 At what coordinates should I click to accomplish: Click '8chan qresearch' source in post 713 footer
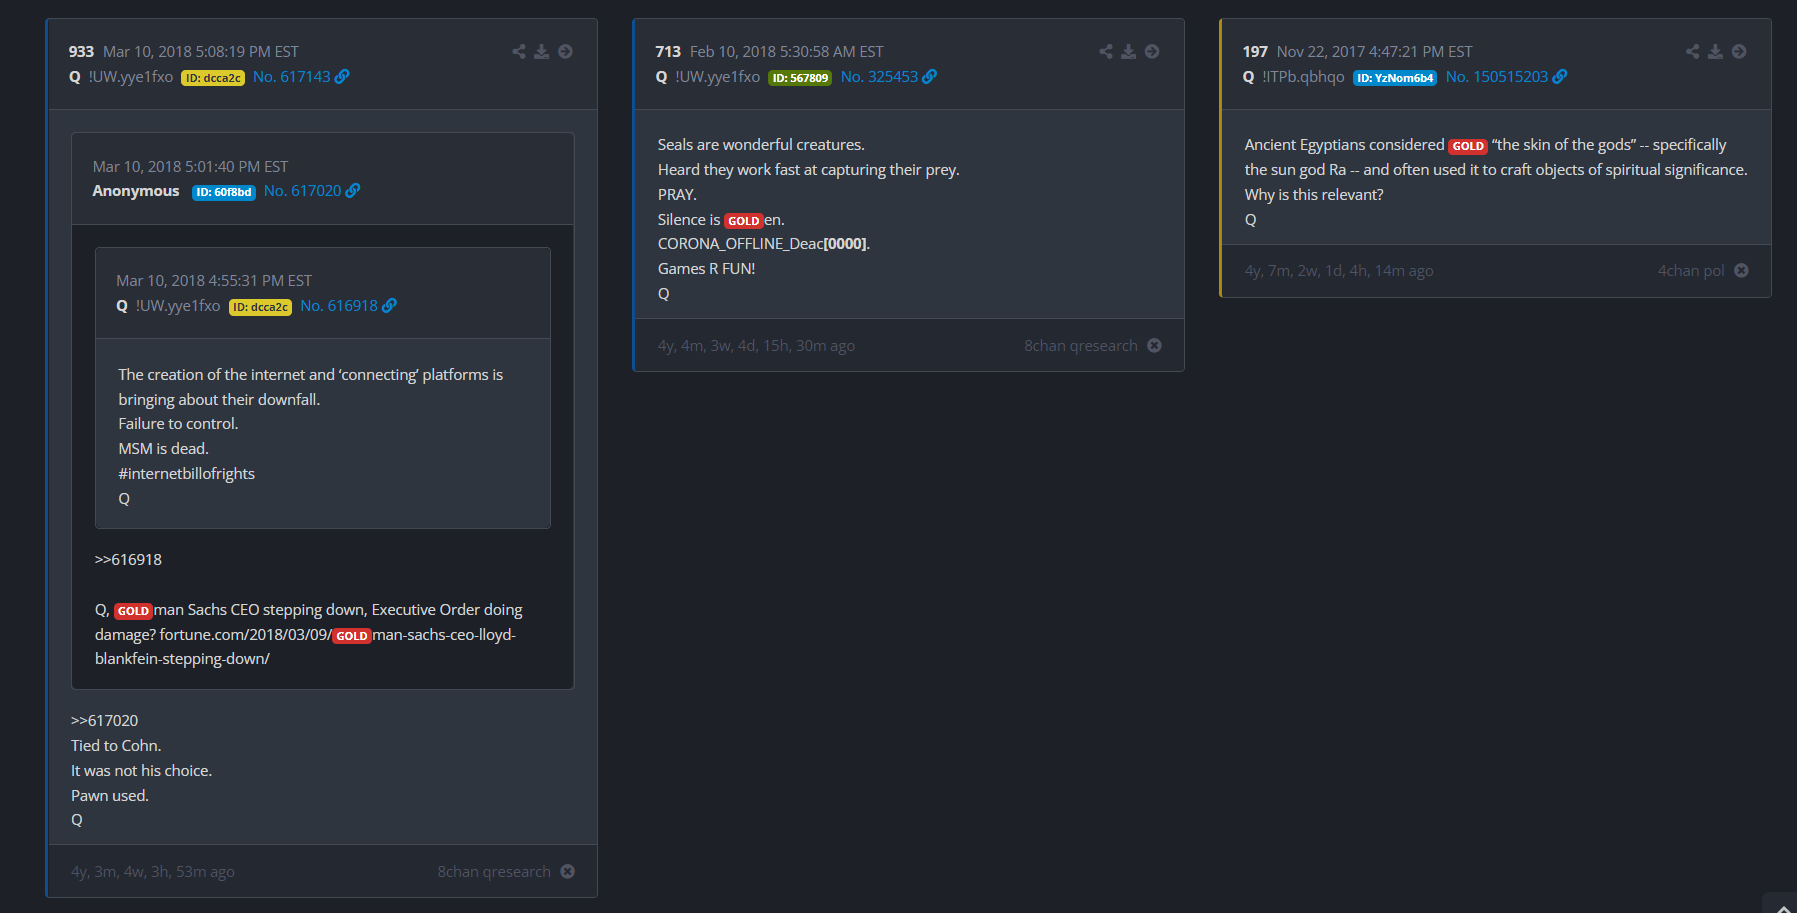click(1081, 345)
